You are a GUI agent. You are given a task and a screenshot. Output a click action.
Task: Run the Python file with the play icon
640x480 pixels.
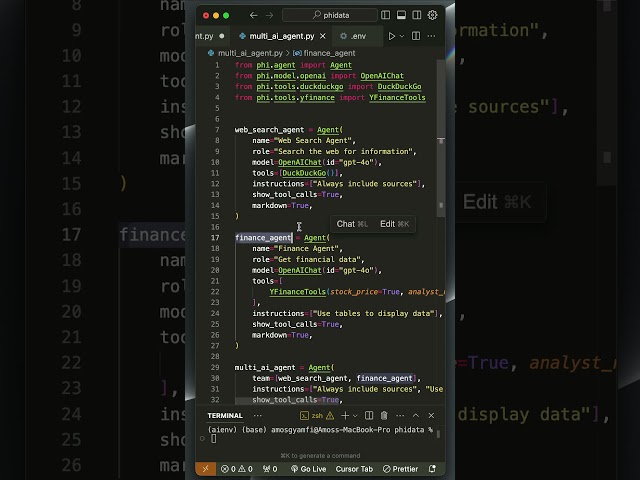pyautogui.click(x=391, y=36)
